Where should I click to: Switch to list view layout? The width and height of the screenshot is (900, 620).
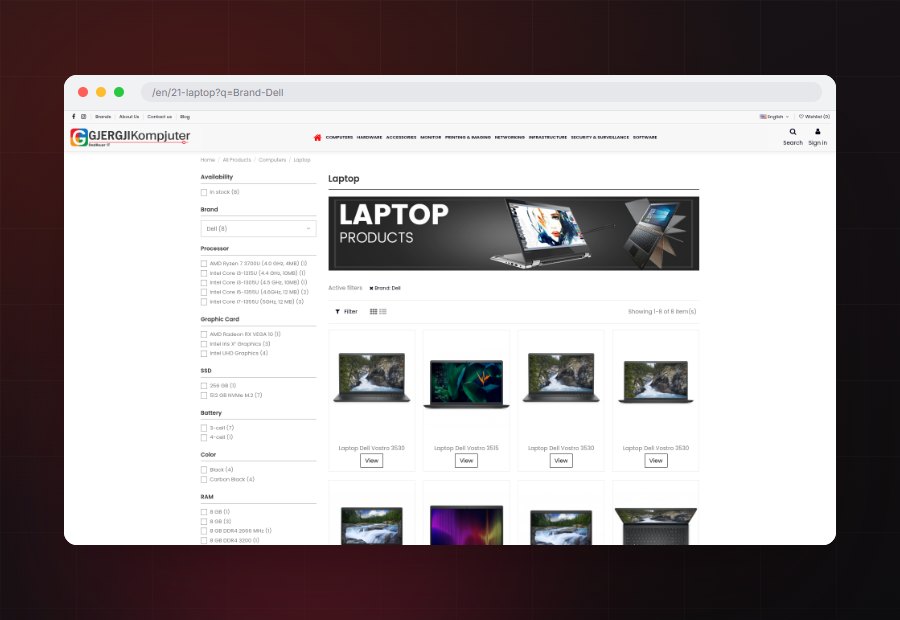(383, 312)
